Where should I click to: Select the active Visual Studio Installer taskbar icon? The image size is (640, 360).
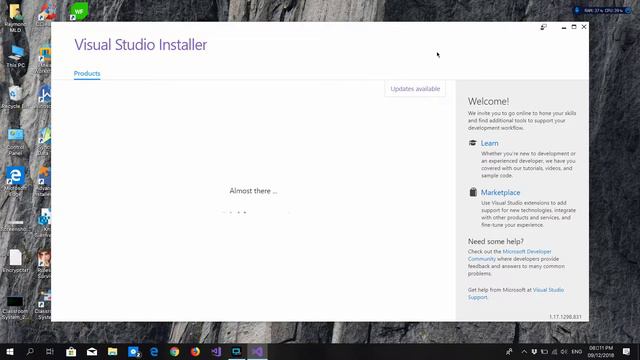pos(257,351)
